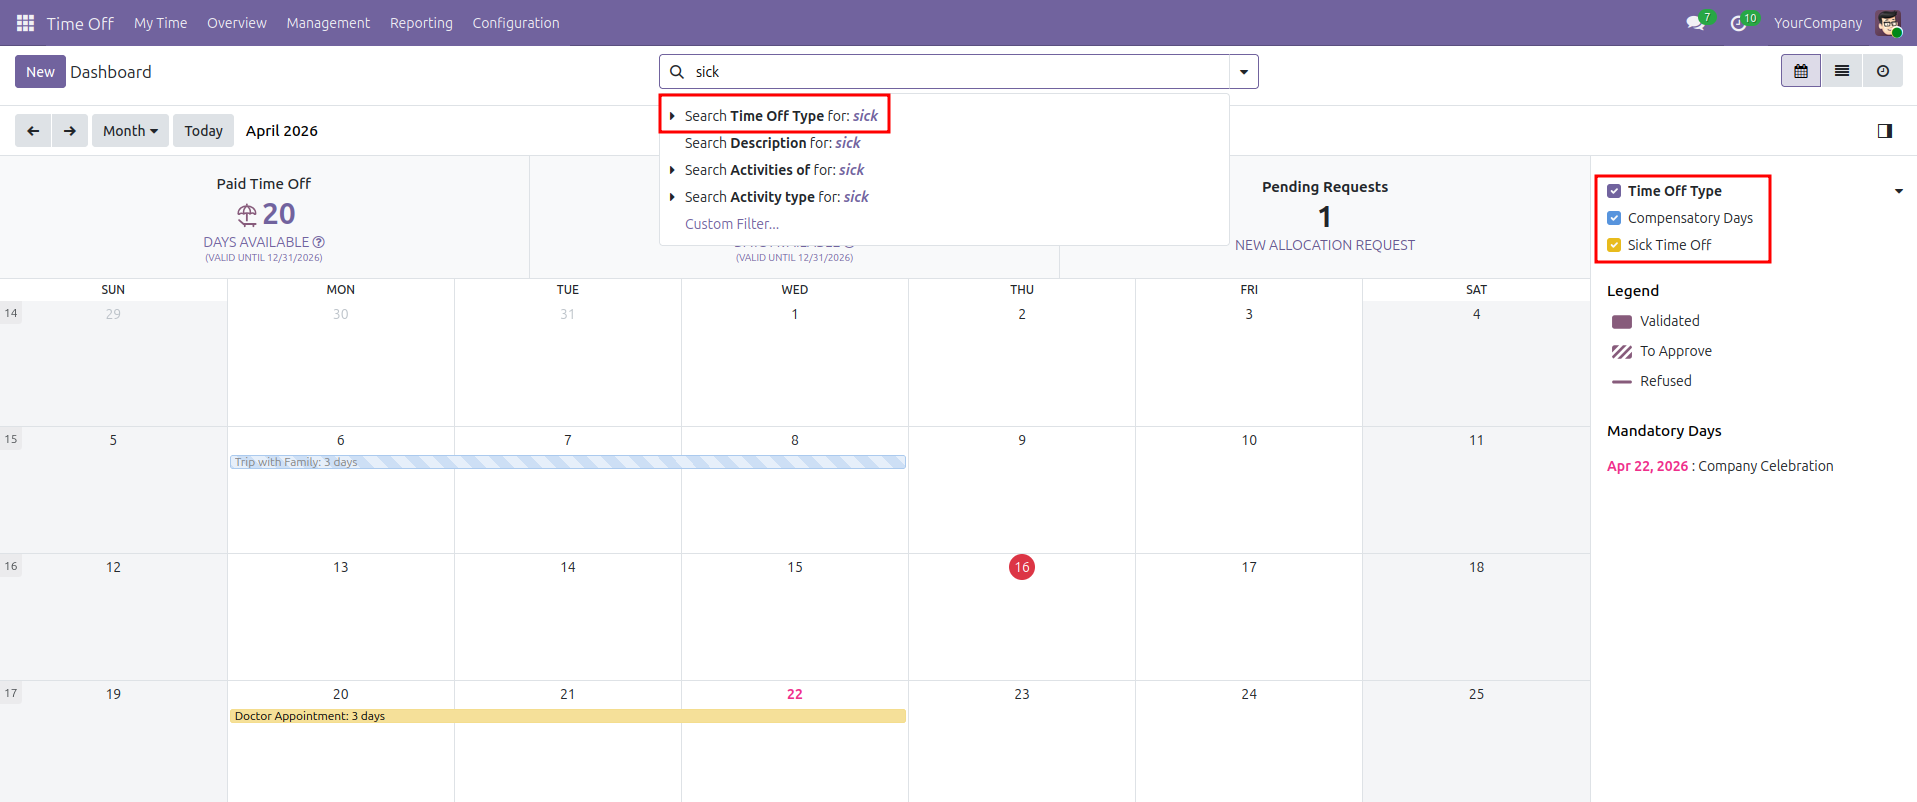The height and width of the screenshot is (802, 1917).
Task: Click the Refused legend line
Action: (1622, 382)
